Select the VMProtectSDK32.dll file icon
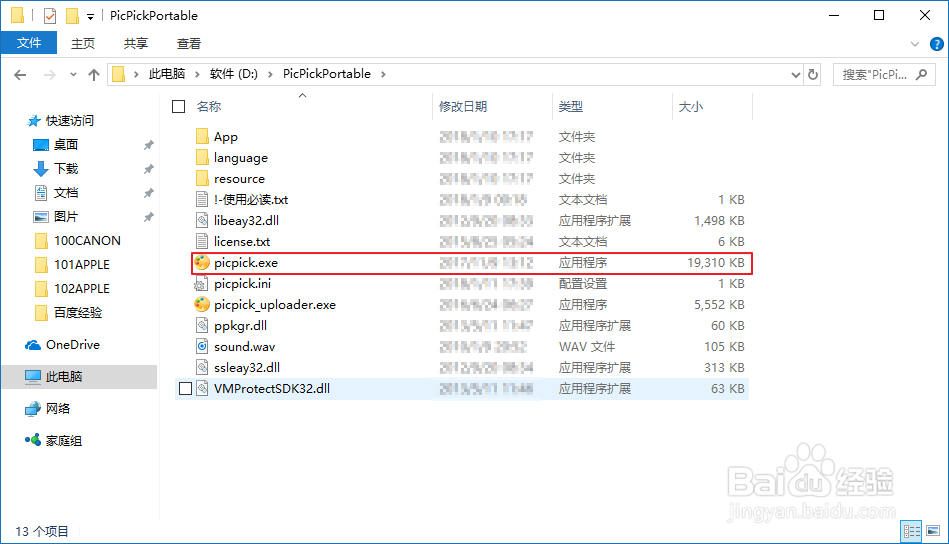 (x=202, y=388)
